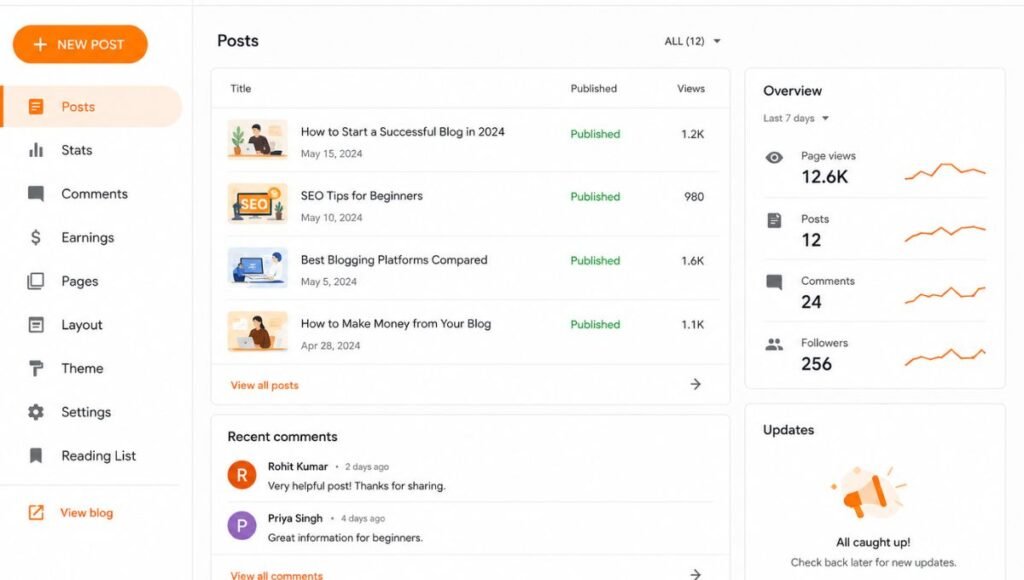Open the View all comments link
1024x580 pixels.
click(x=276, y=575)
